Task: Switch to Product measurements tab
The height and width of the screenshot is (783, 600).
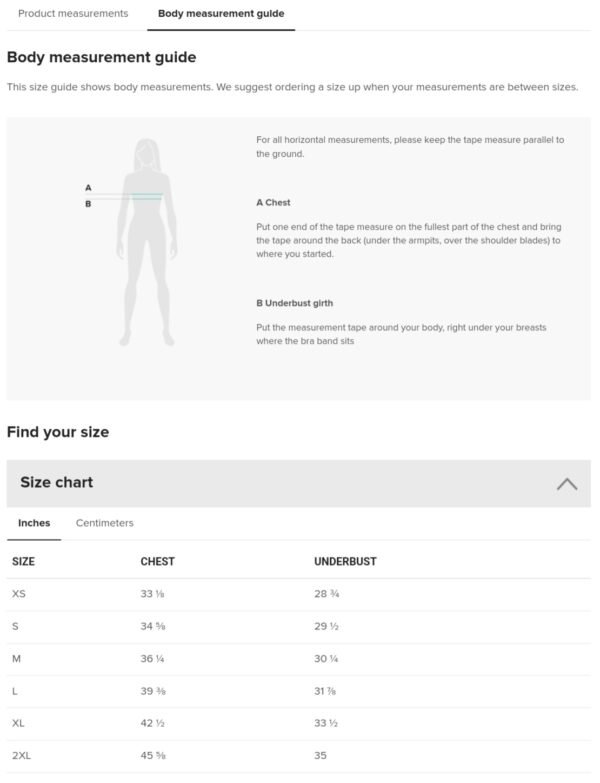Action: (x=73, y=14)
